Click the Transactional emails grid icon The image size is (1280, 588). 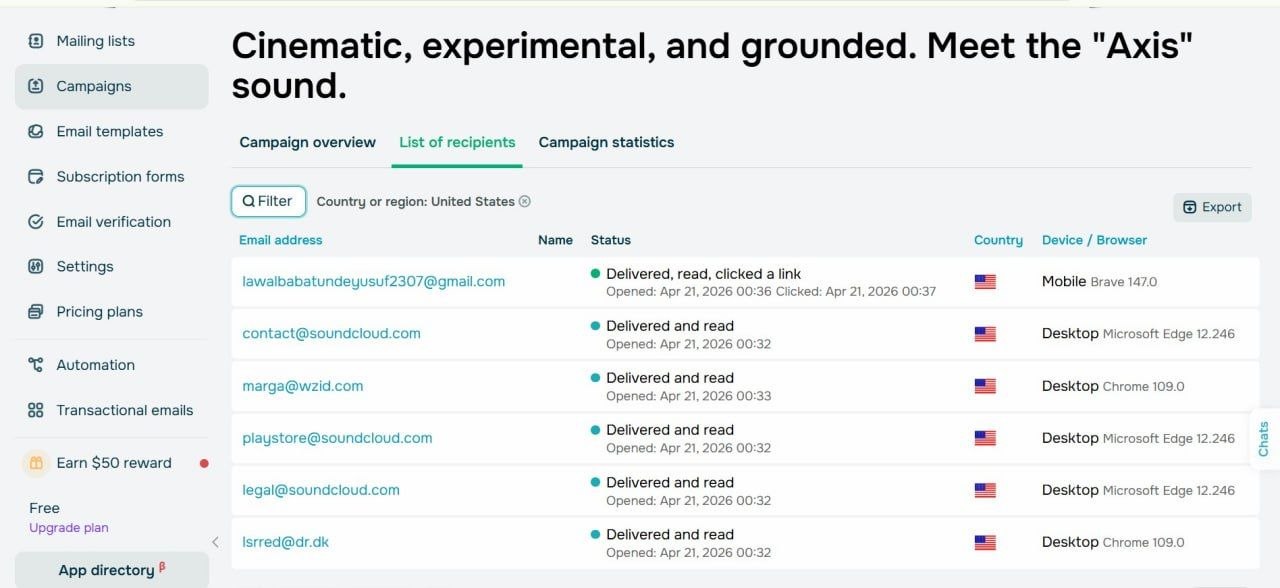click(36, 410)
